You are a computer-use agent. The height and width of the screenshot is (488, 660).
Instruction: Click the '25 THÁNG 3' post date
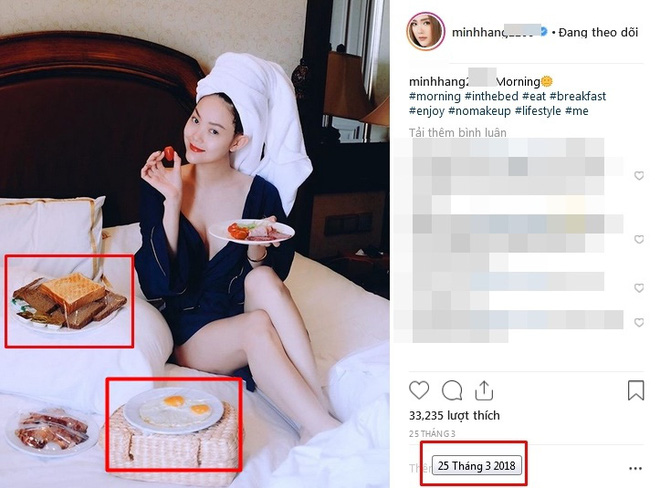[432, 434]
